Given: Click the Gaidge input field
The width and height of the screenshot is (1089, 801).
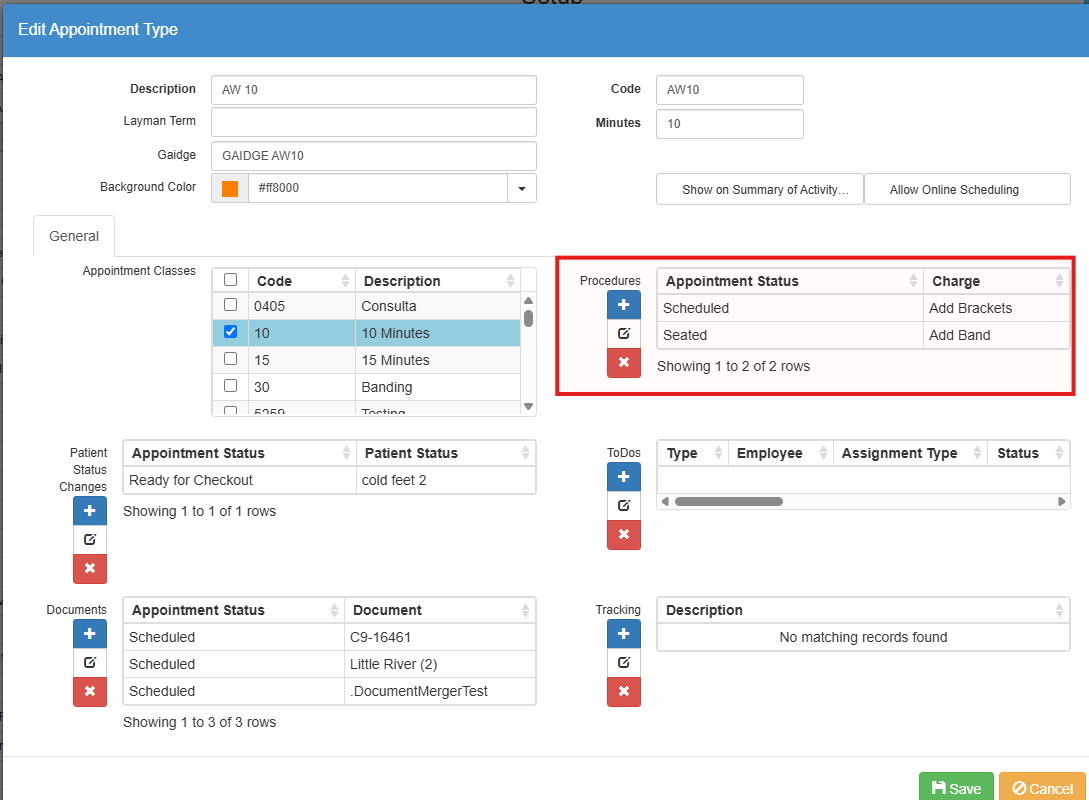Looking at the screenshot, I should [374, 156].
